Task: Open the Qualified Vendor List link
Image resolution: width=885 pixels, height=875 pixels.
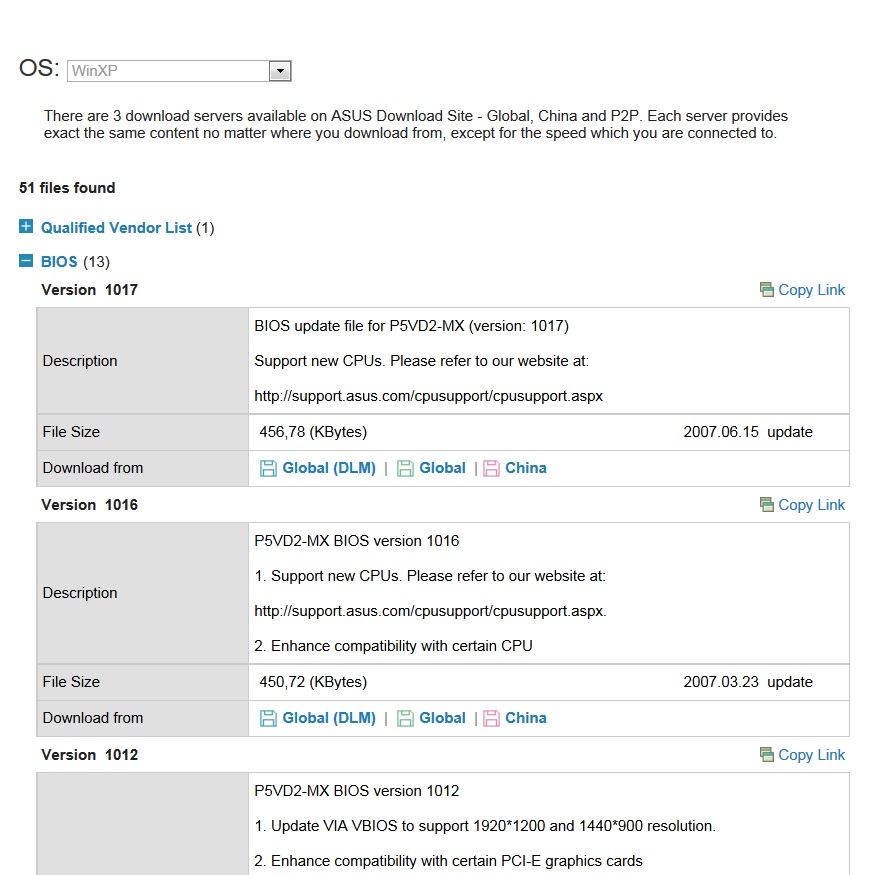Action: [116, 228]
